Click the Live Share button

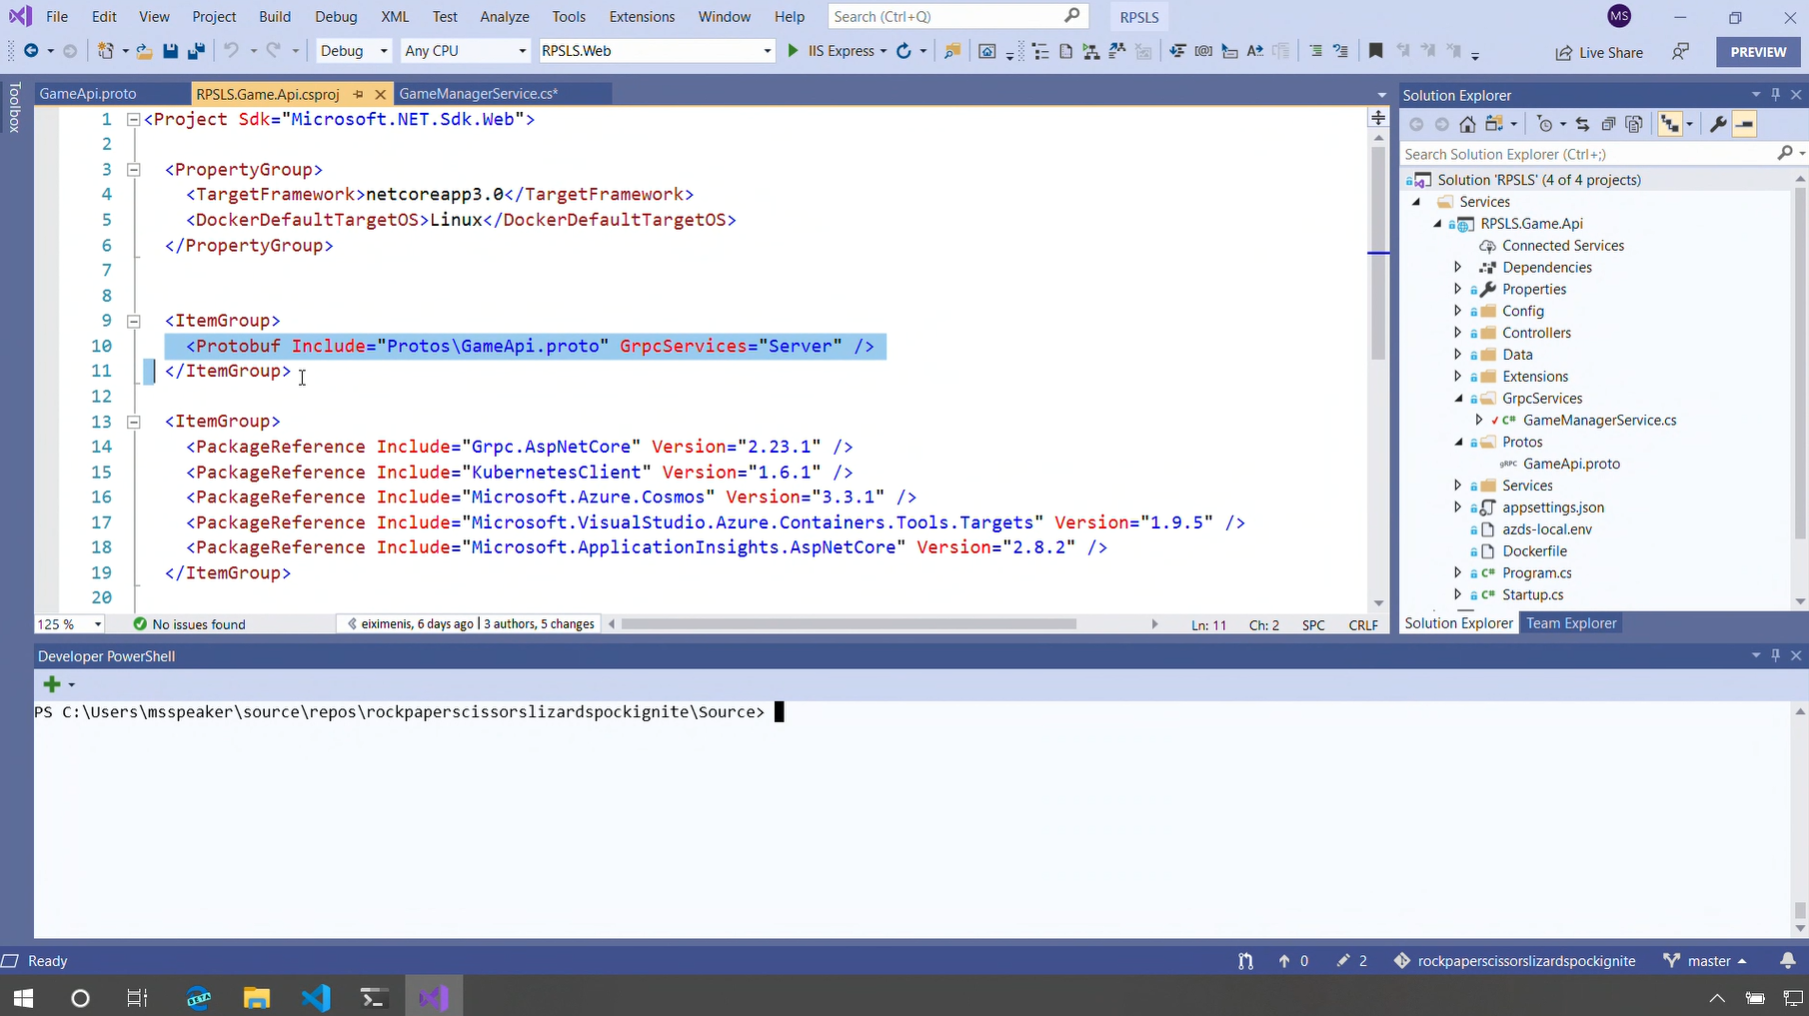(x=1599, y=52)
